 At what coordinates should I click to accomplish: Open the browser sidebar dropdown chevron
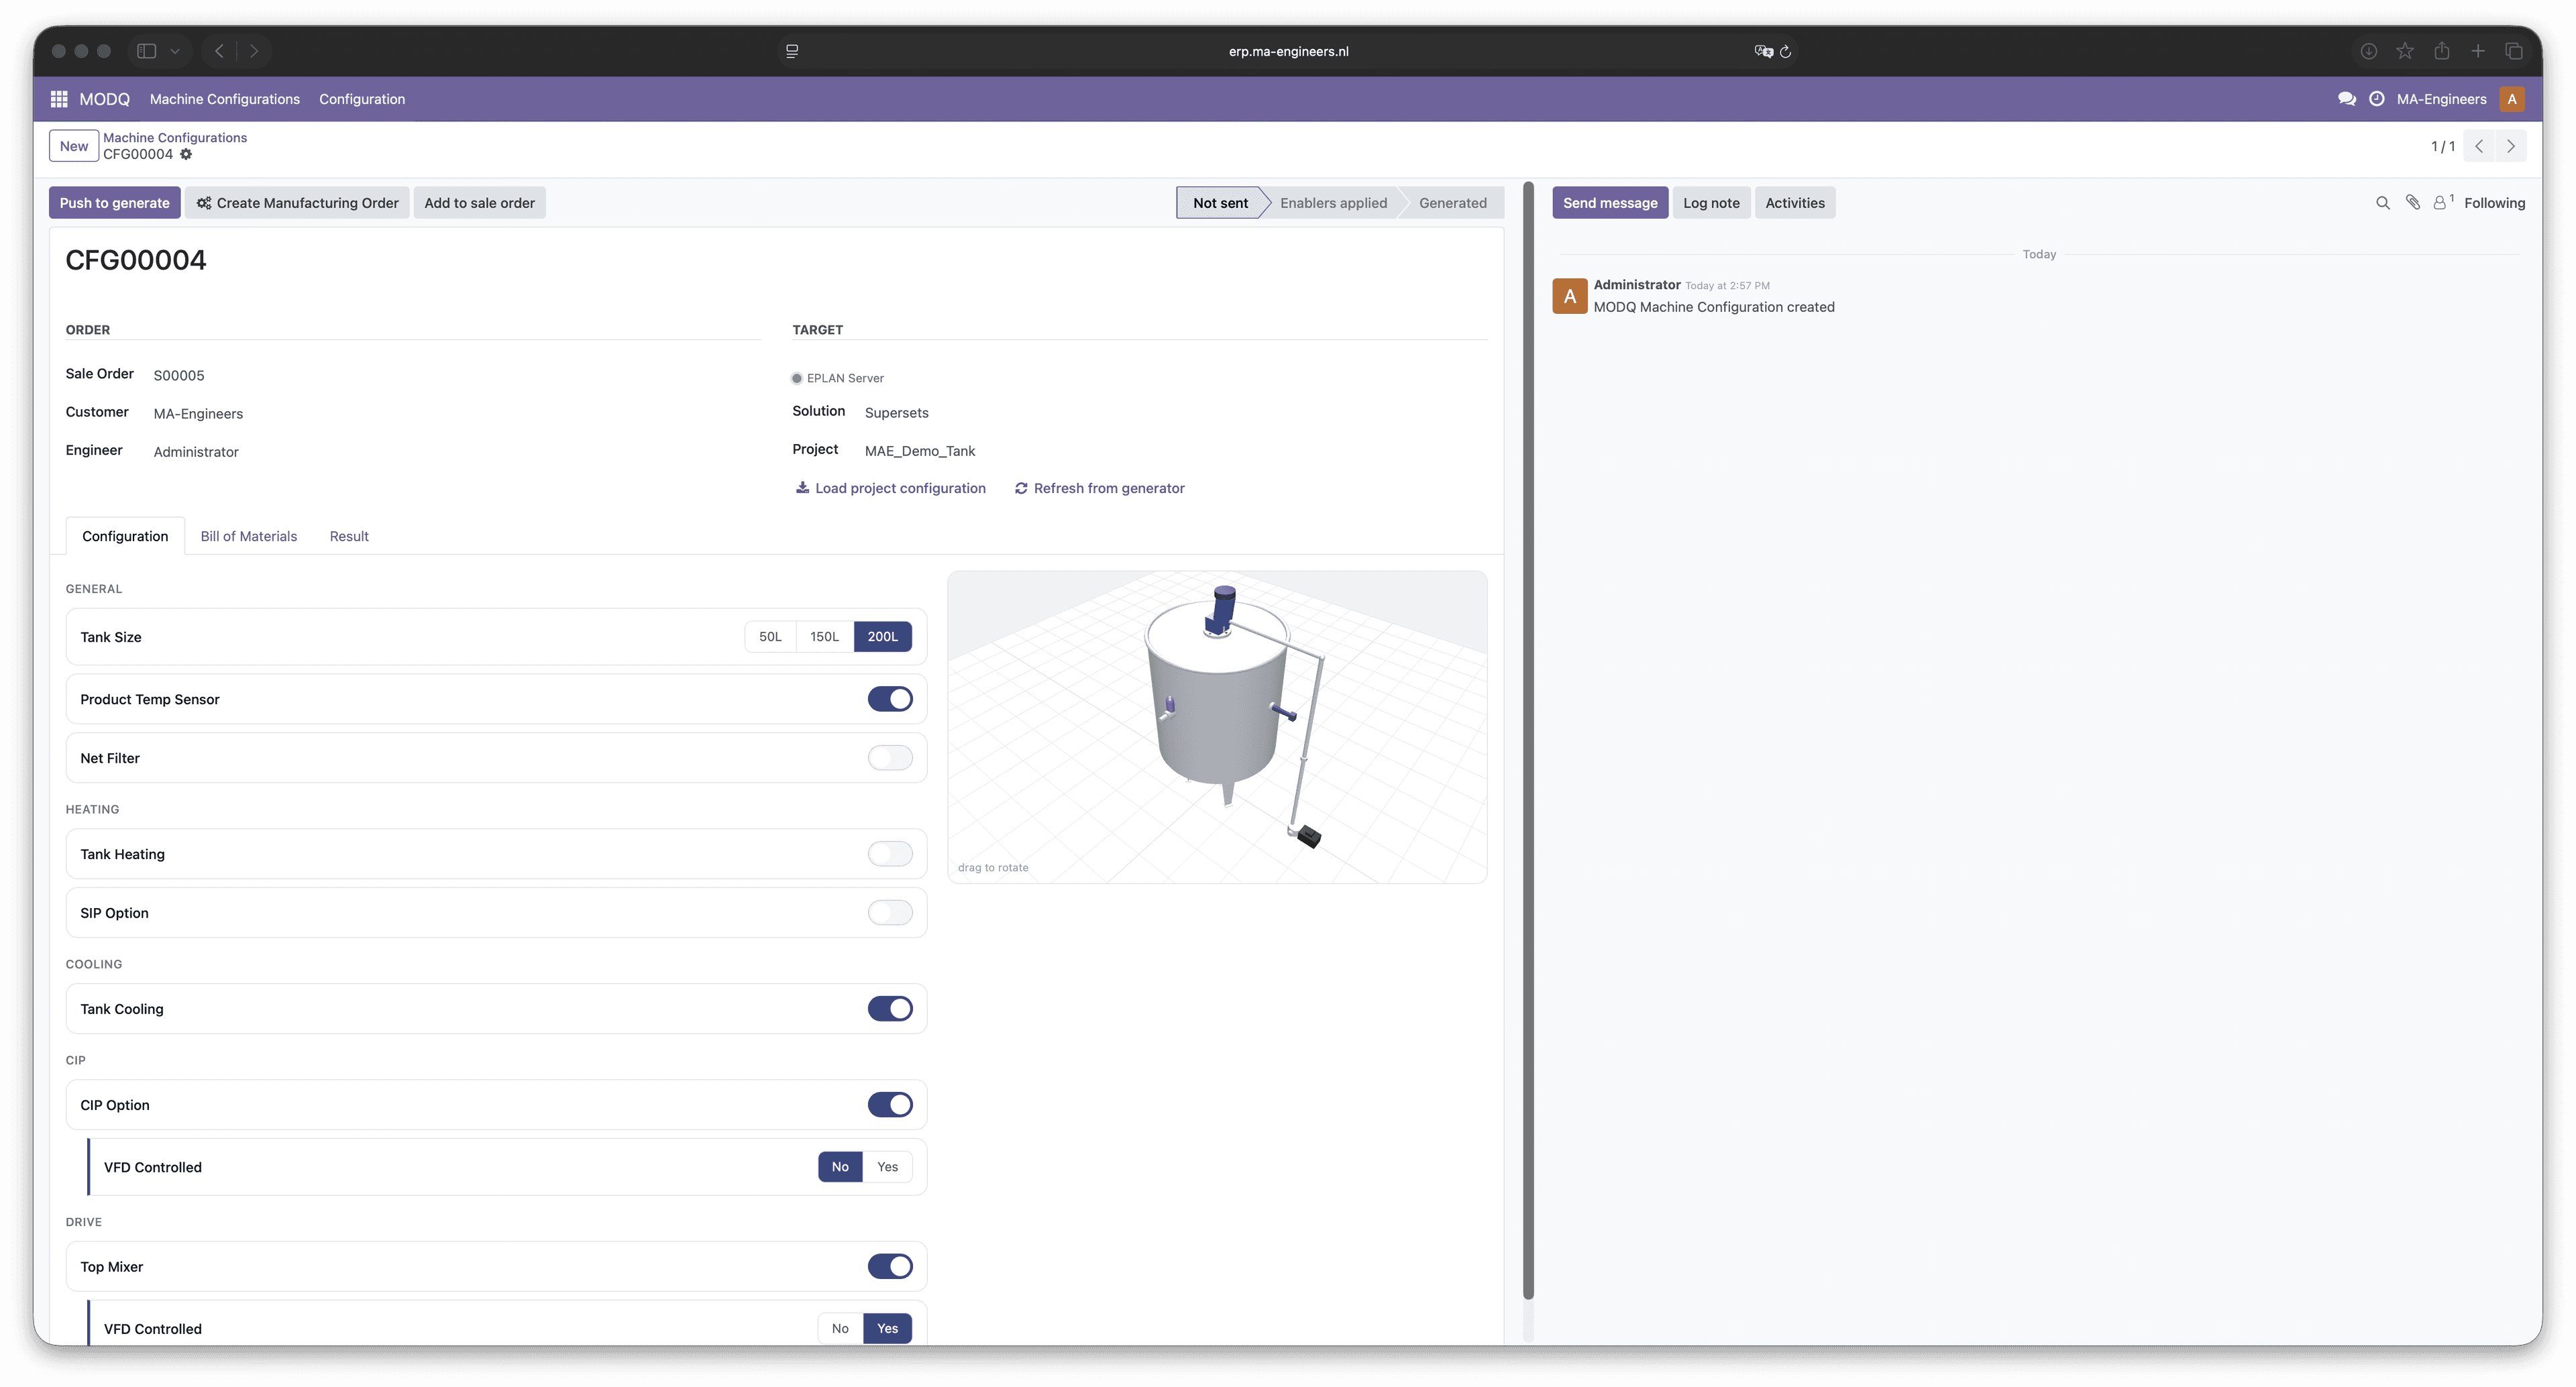pos(175,51)
